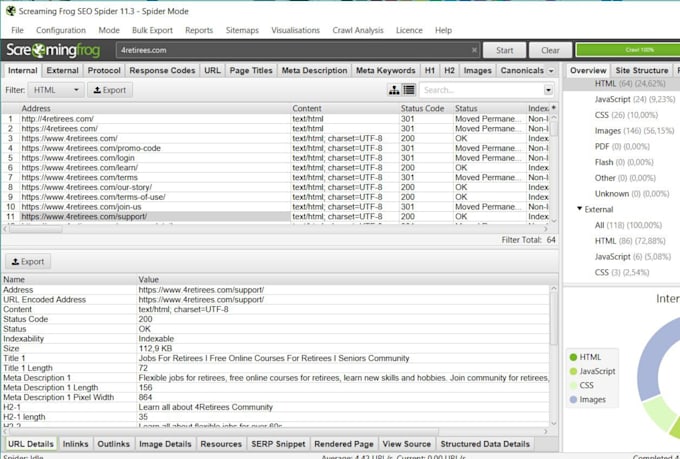Click the Search box

(481, 90)
